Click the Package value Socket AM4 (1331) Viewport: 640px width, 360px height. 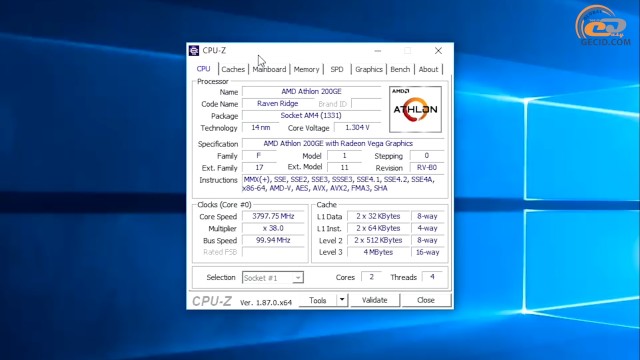coord(311,116)
